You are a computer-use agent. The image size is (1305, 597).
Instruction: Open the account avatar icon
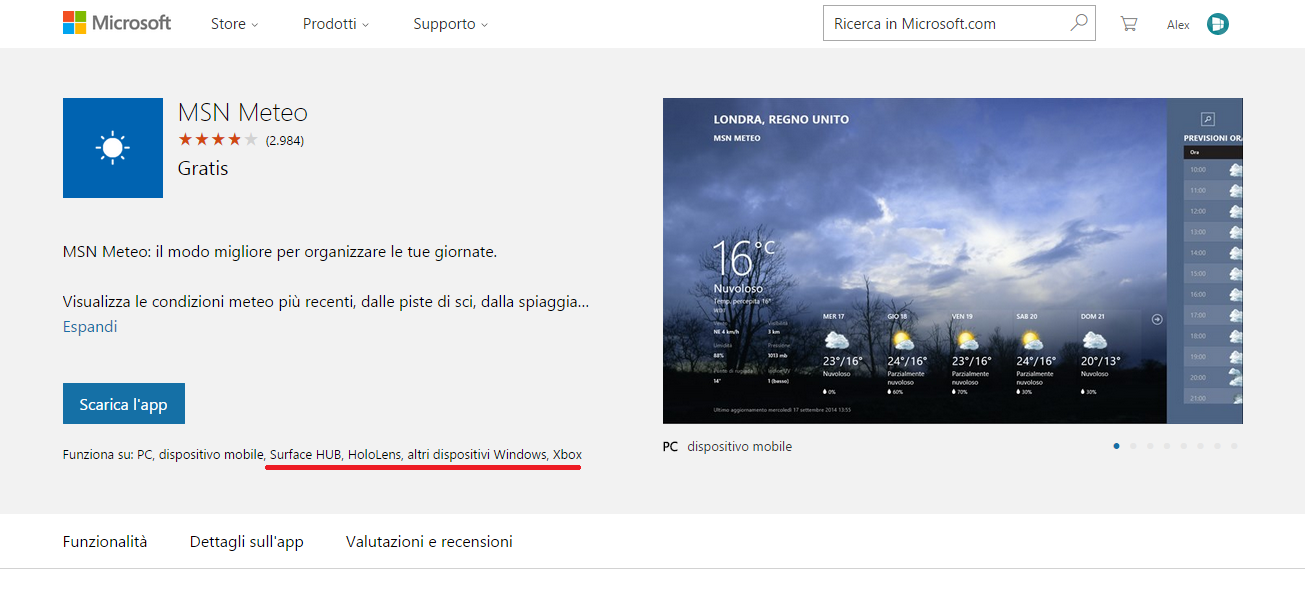(1218, 24)
